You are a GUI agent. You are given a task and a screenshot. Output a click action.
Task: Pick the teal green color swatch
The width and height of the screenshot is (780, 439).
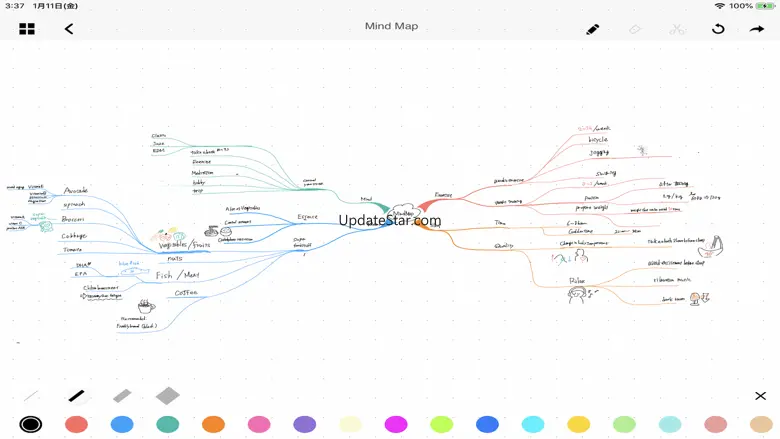(x=168, y=424)
